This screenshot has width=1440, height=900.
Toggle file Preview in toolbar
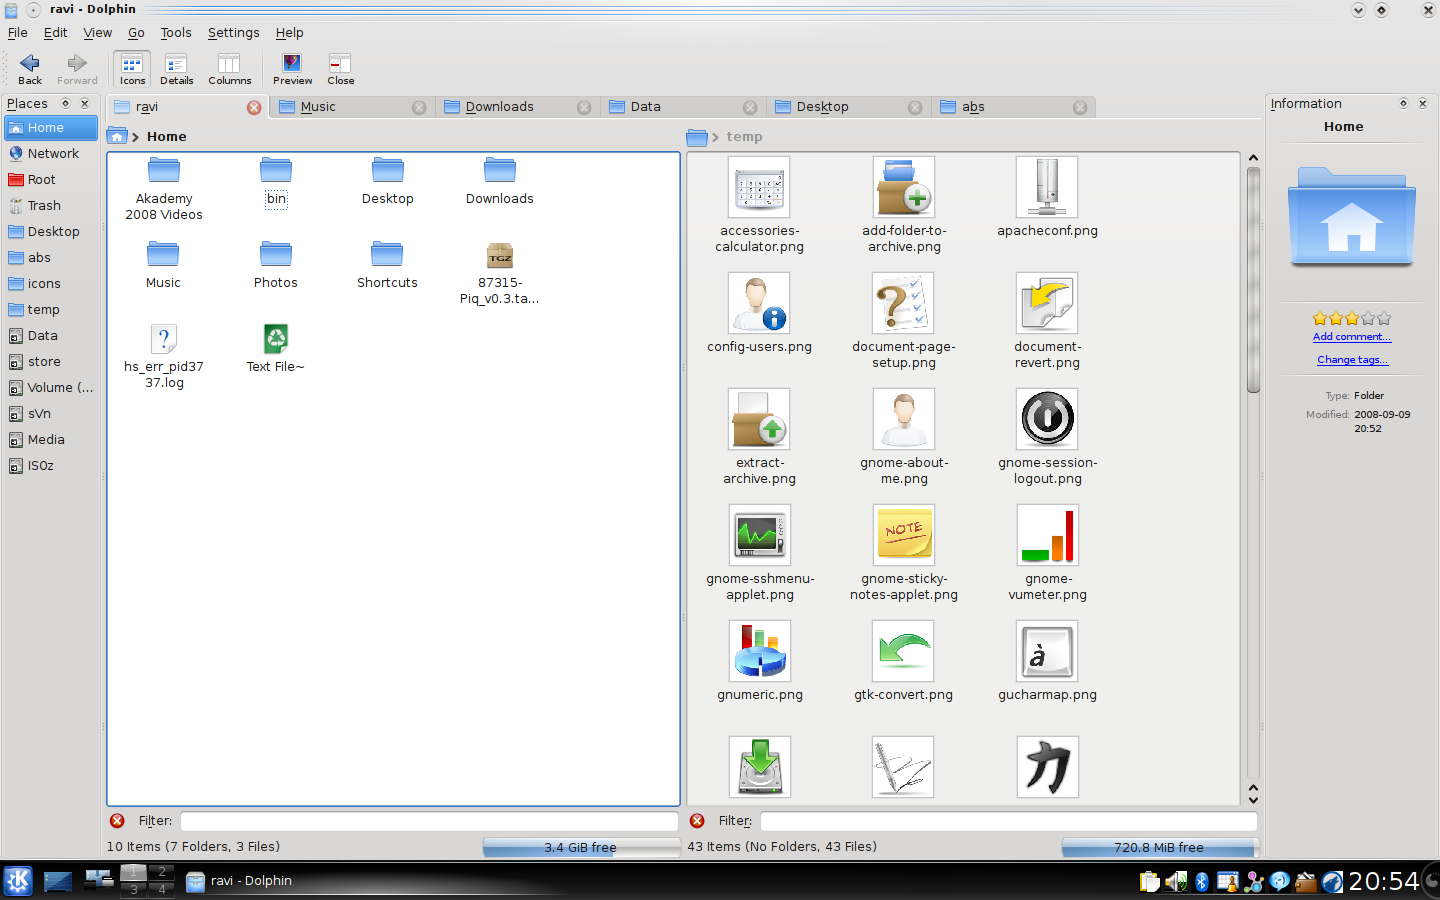(292, 69)
